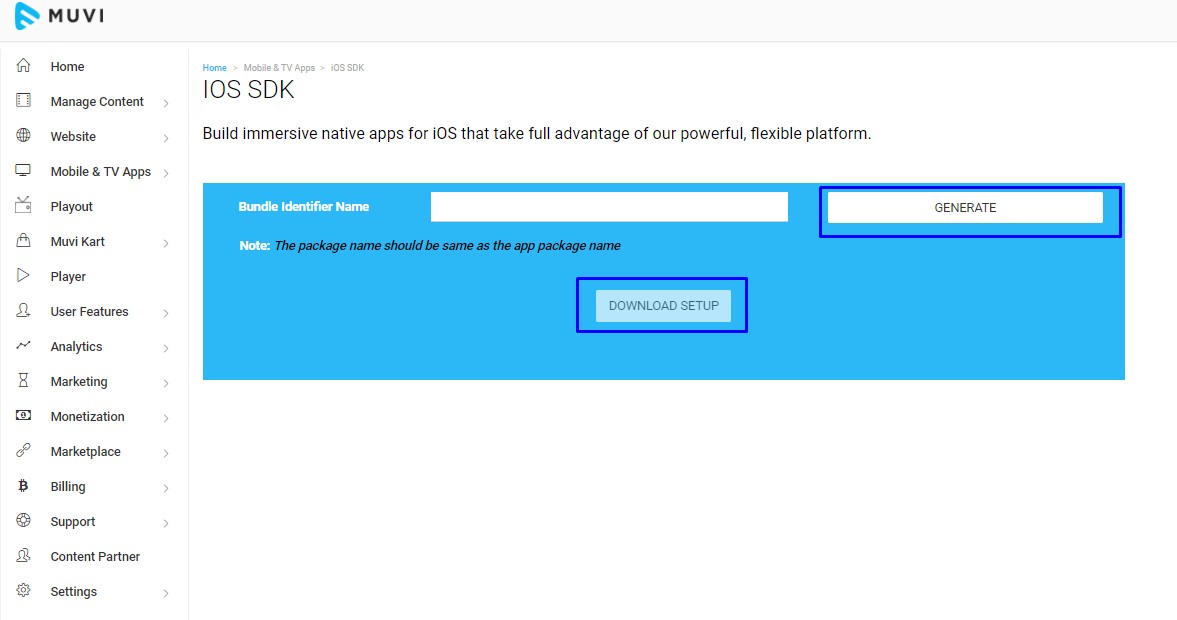Expand the Marketing chevron
This screenshot has width=1177, height=620.
[x=166, y=383]
